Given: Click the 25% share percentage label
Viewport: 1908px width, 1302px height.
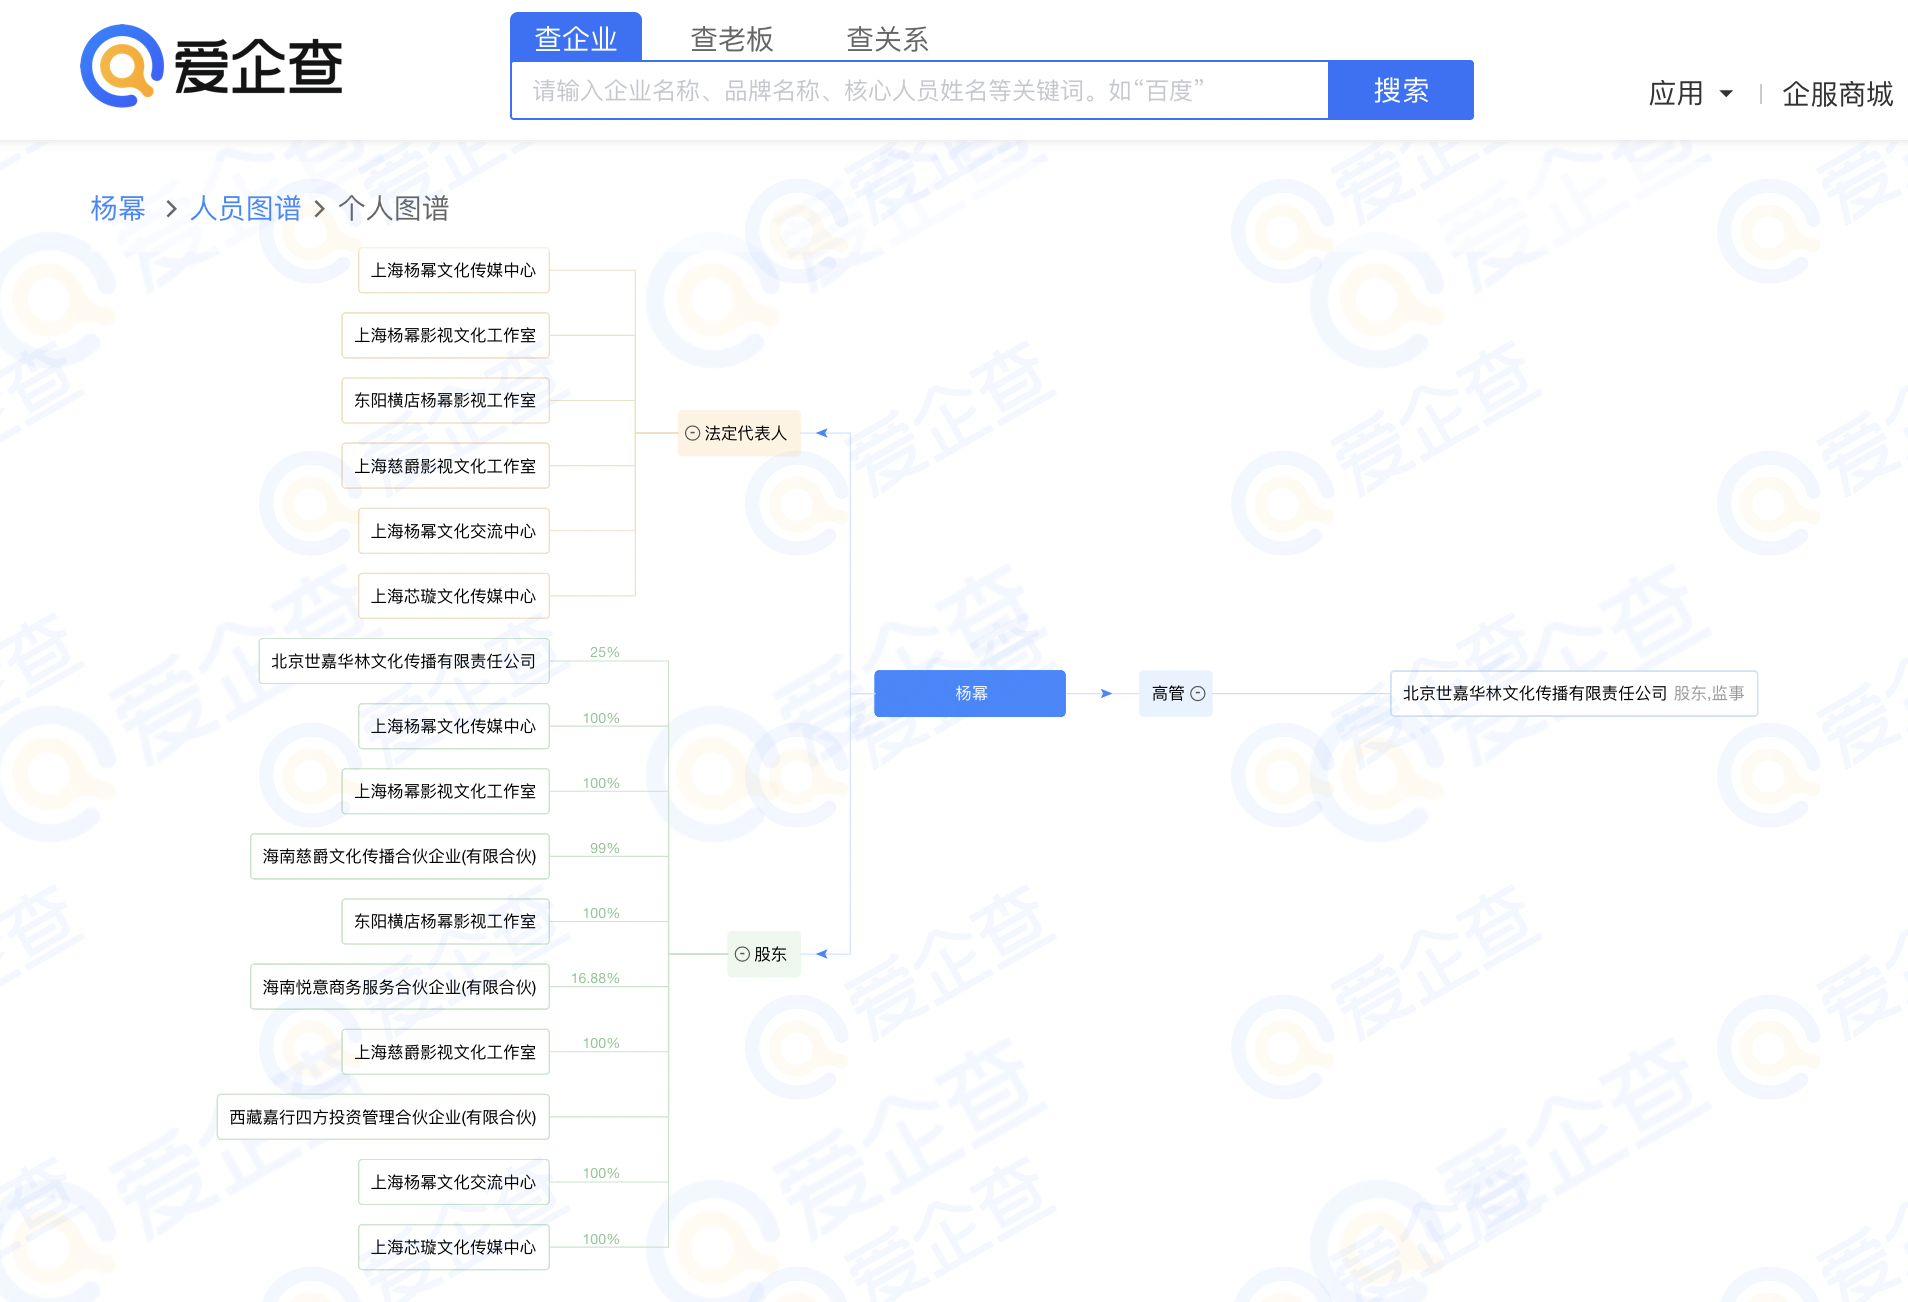Looking at the screenshot, I should tap(605, 652).
